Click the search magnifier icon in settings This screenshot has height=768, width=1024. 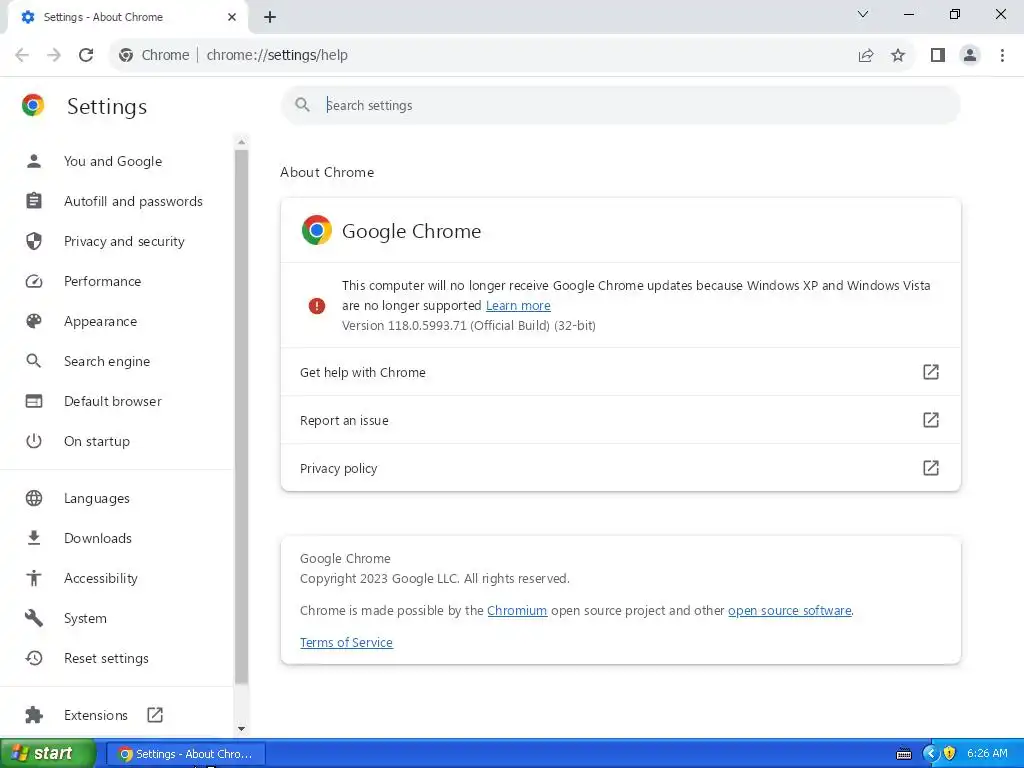click(x=302, y=104)
